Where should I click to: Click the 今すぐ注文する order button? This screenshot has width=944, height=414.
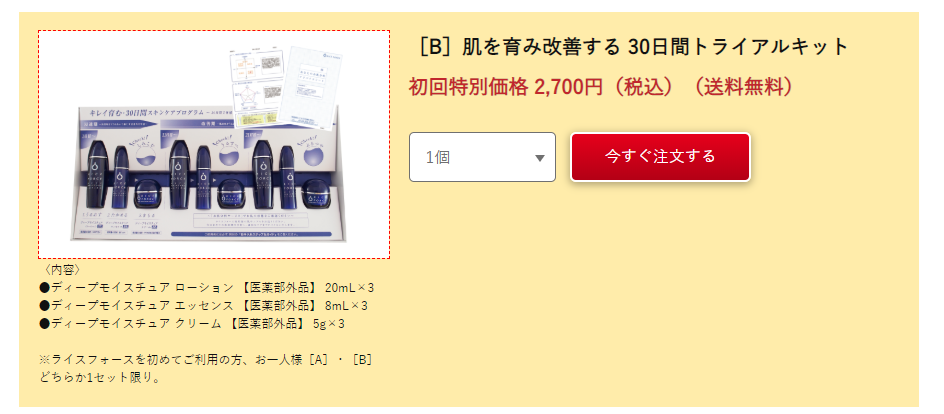coord(660,156)
